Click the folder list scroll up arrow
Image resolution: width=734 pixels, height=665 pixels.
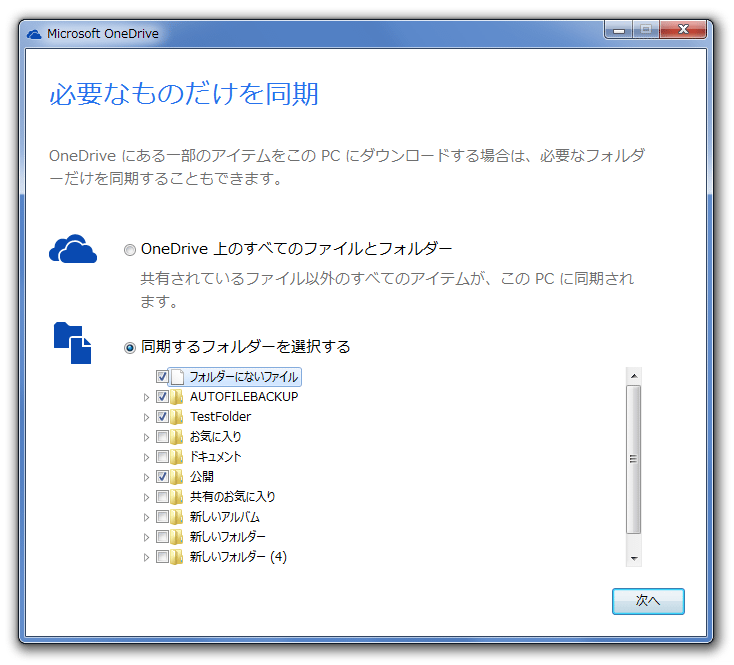coord(634,376)
